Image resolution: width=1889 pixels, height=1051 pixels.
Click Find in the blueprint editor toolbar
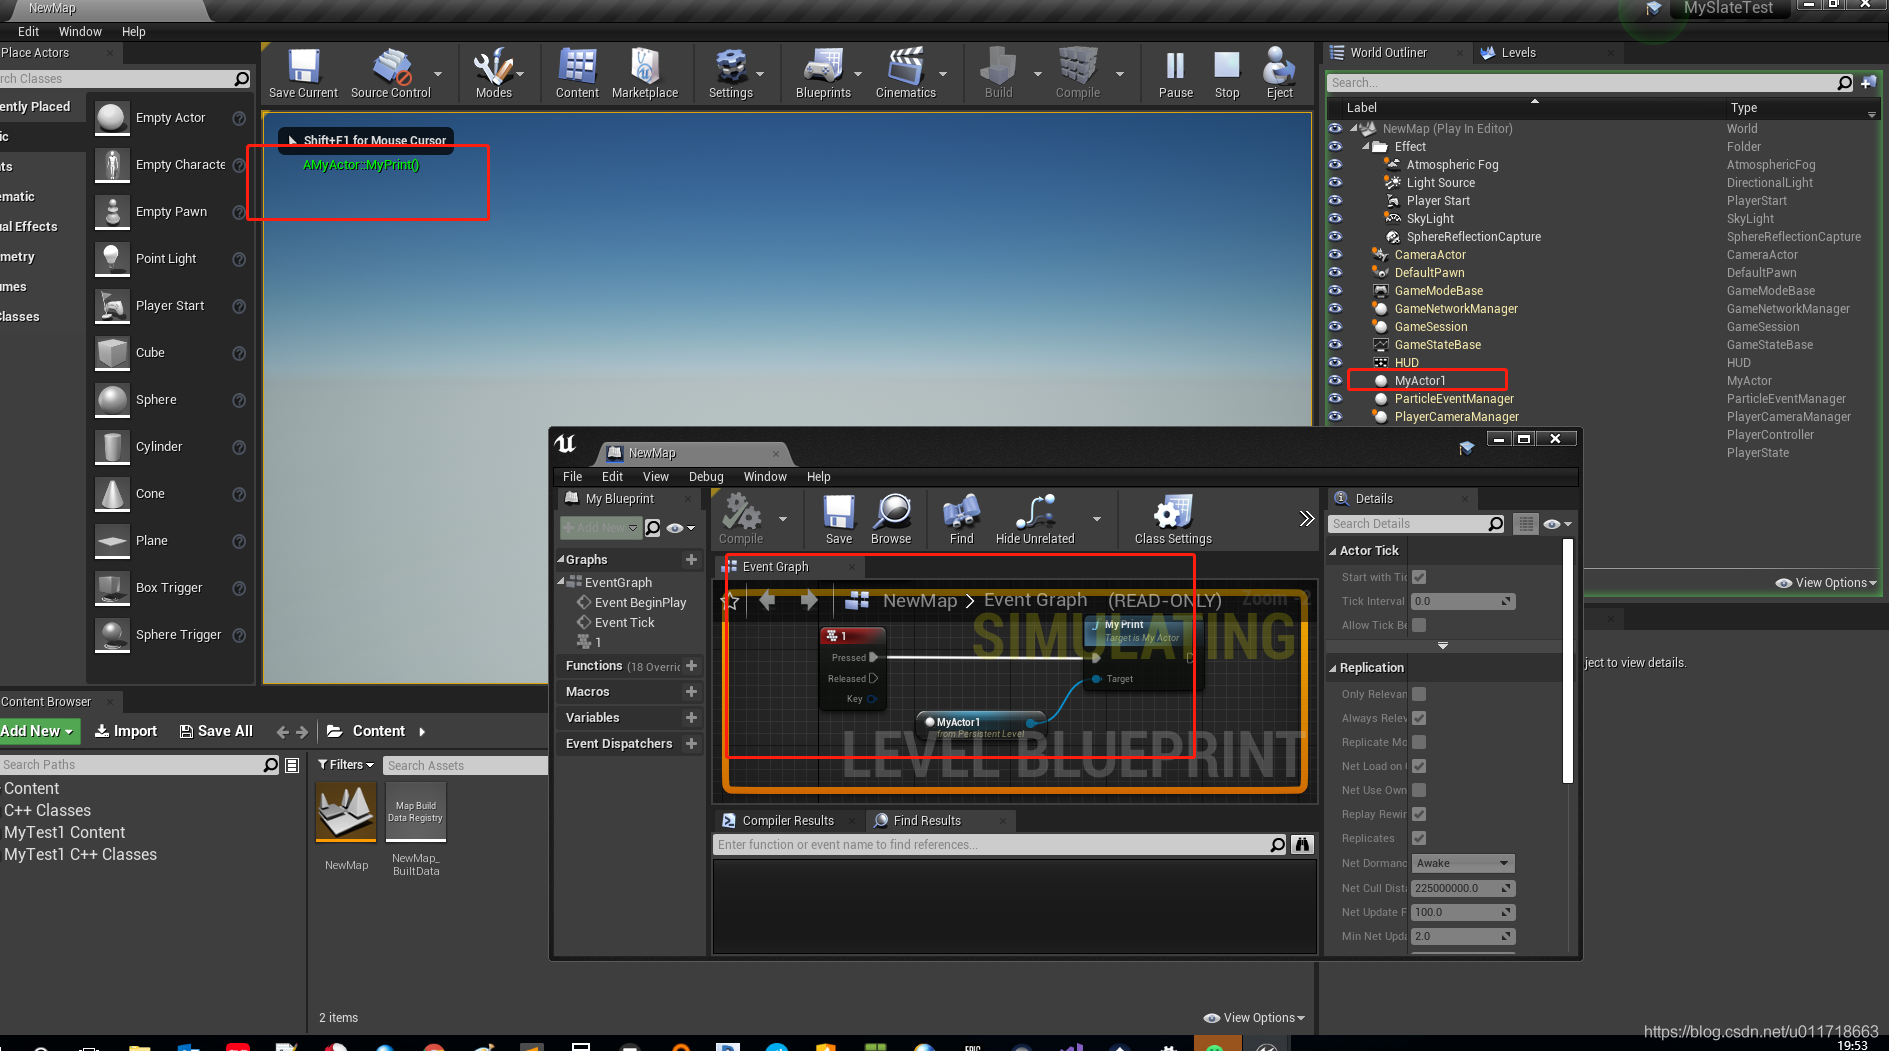tap(961, 519)
